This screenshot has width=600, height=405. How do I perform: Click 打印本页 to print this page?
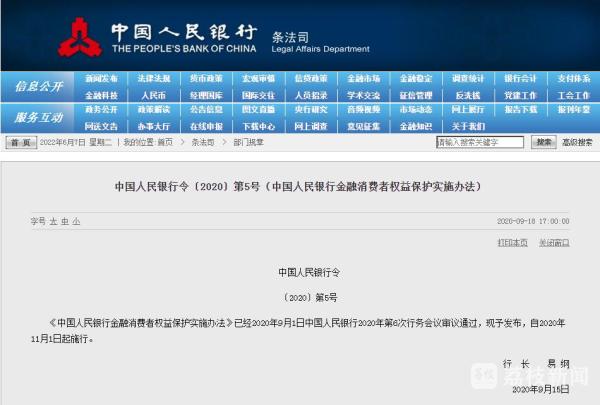tap(512, 243)
